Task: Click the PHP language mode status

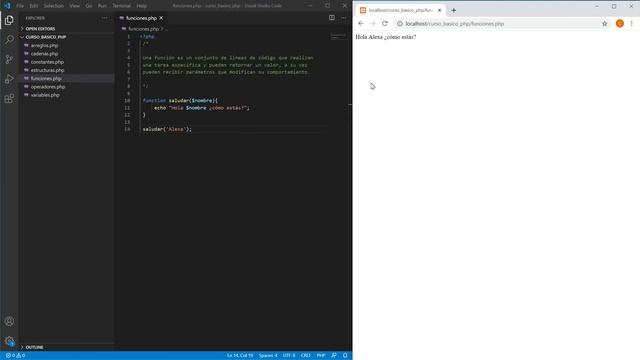Action: tap(321, 356)
